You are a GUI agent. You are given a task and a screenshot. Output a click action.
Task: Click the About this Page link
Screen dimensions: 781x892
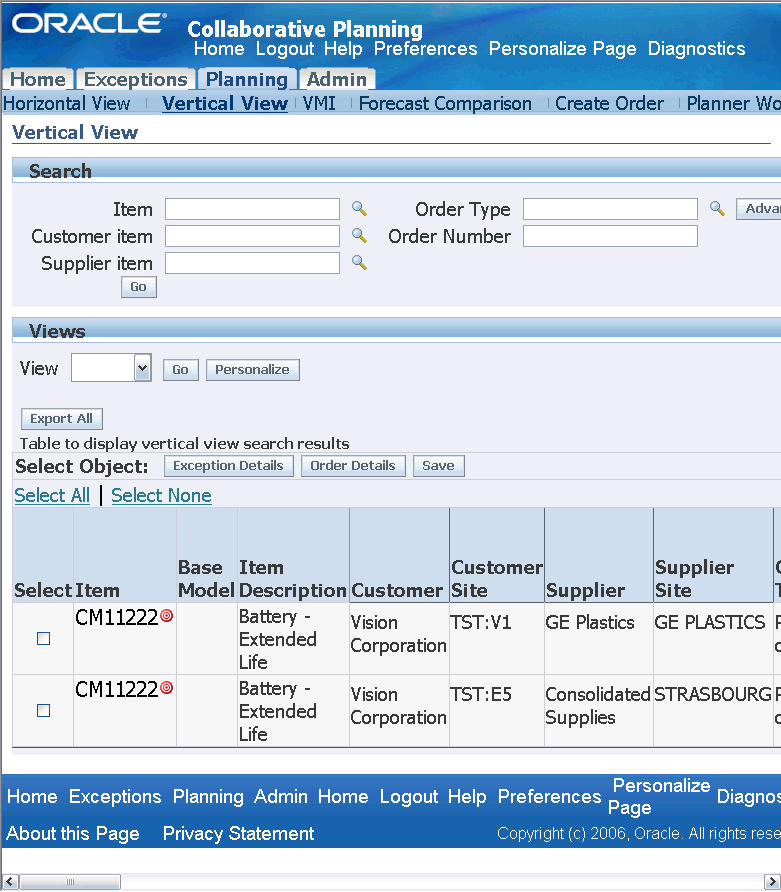(x=73, y=833)
